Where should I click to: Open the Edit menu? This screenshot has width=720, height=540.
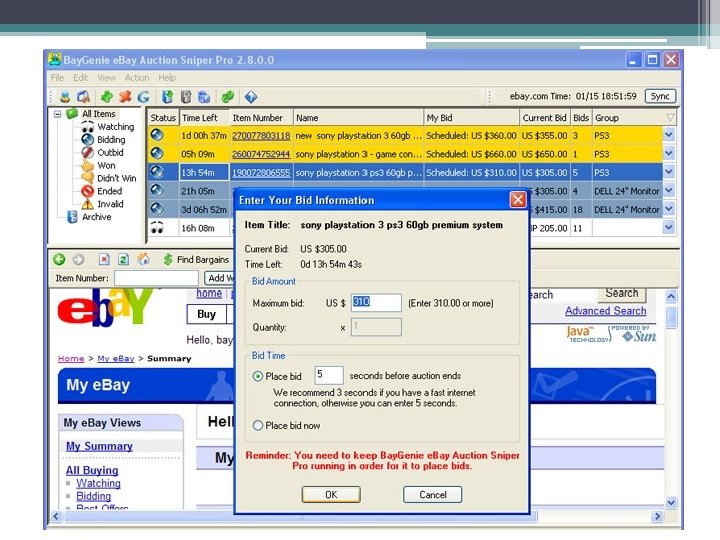tap(80, 78)
